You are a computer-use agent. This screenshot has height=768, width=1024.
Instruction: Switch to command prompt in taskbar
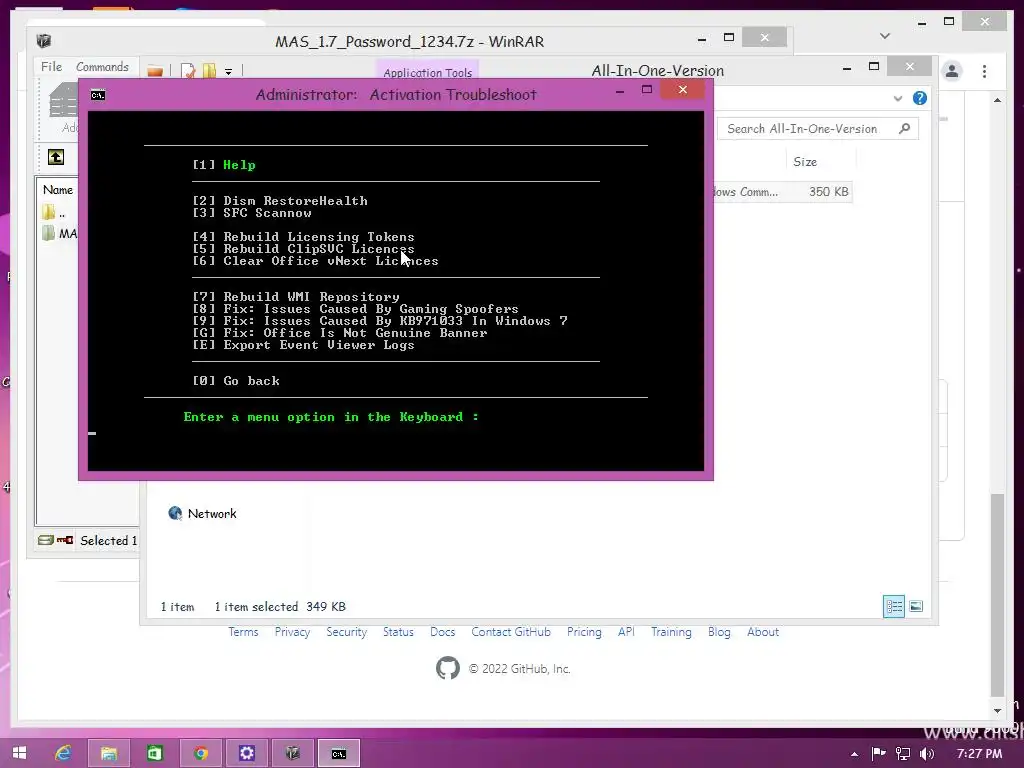pos(338,753)
